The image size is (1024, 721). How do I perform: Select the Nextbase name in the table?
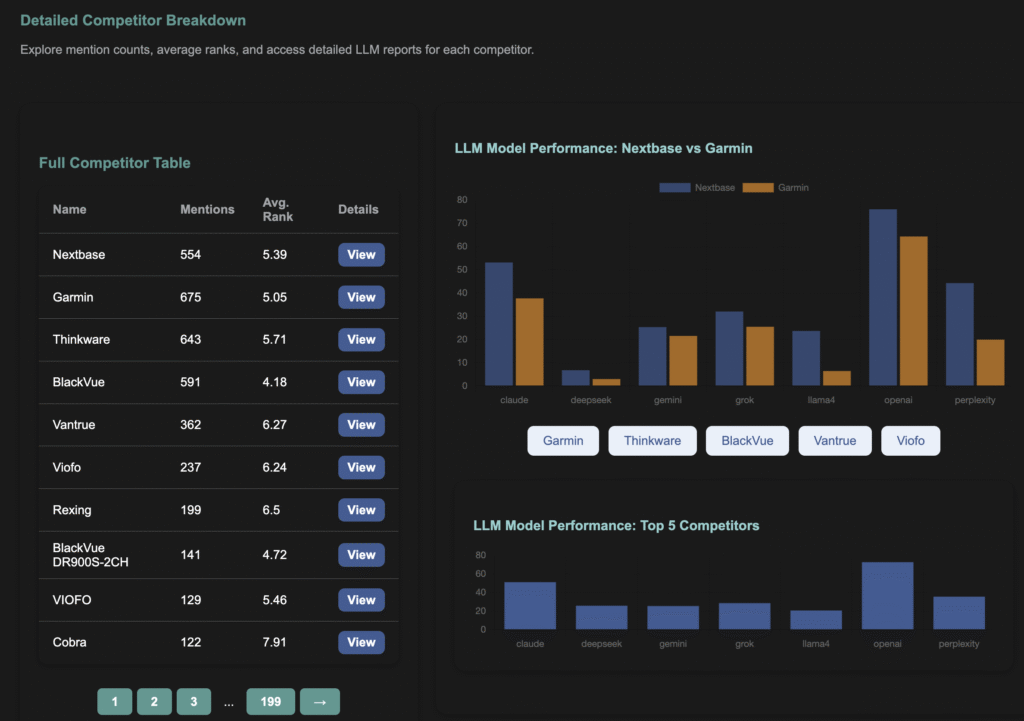[x=79, y=255]
